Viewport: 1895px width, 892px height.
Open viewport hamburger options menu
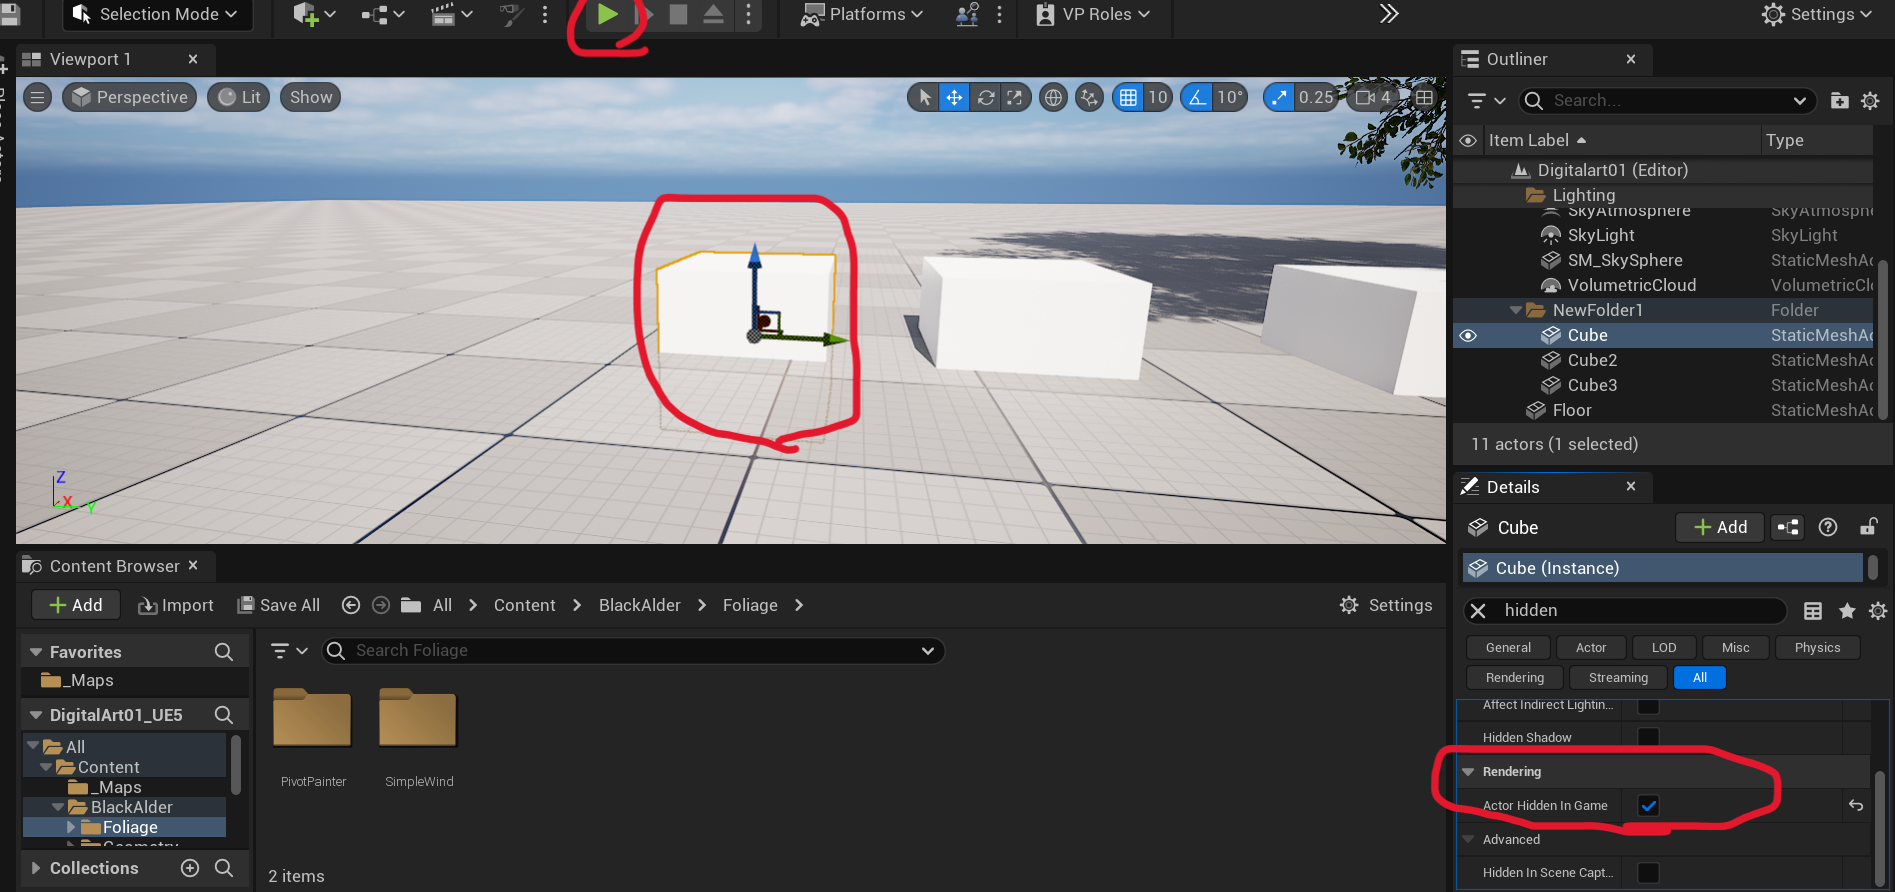click(x=37, y=97)
